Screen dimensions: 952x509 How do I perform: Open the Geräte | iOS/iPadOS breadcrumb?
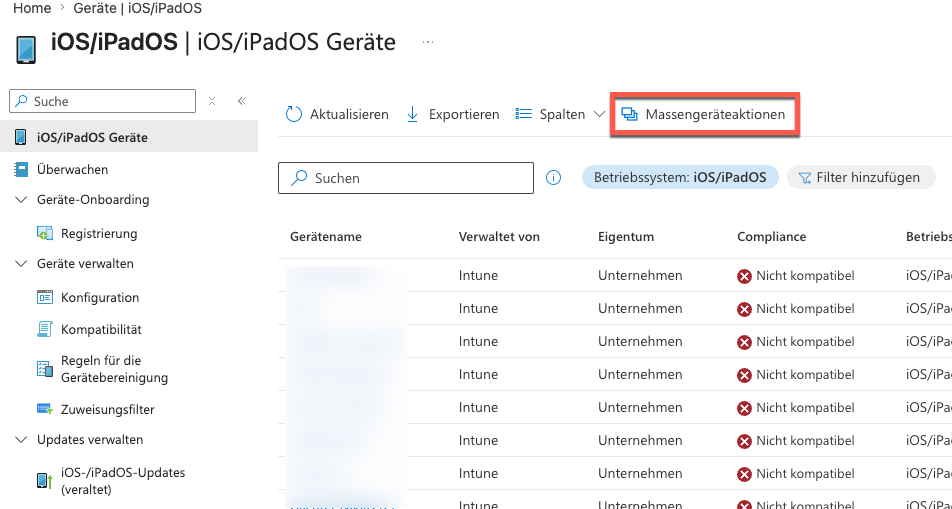pyautogui.click(x=138, y=9)
